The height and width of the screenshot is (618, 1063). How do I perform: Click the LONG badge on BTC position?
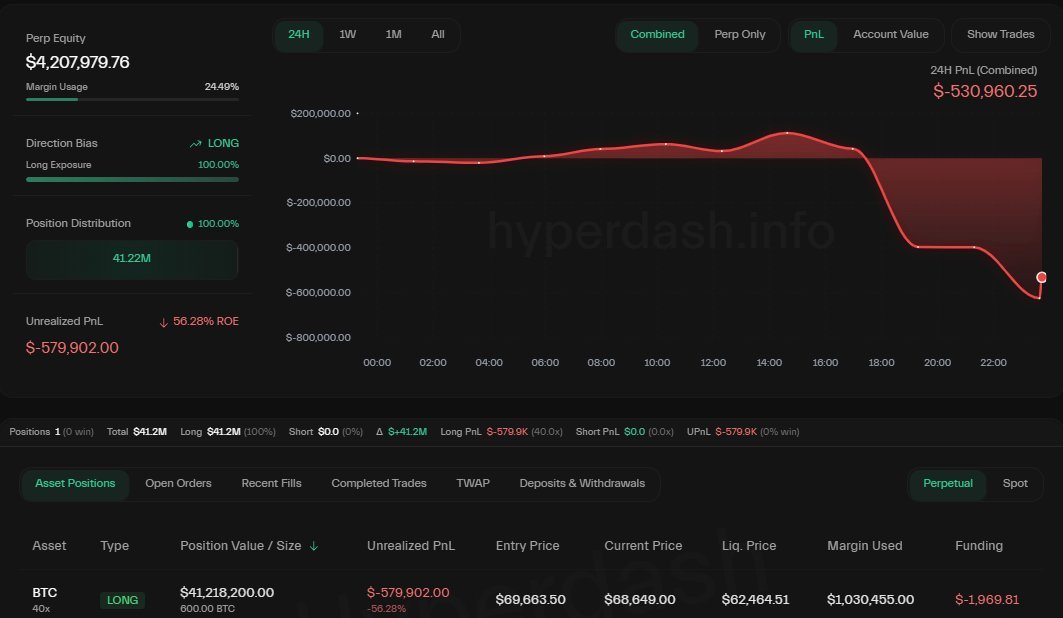[x=121, y=600]
